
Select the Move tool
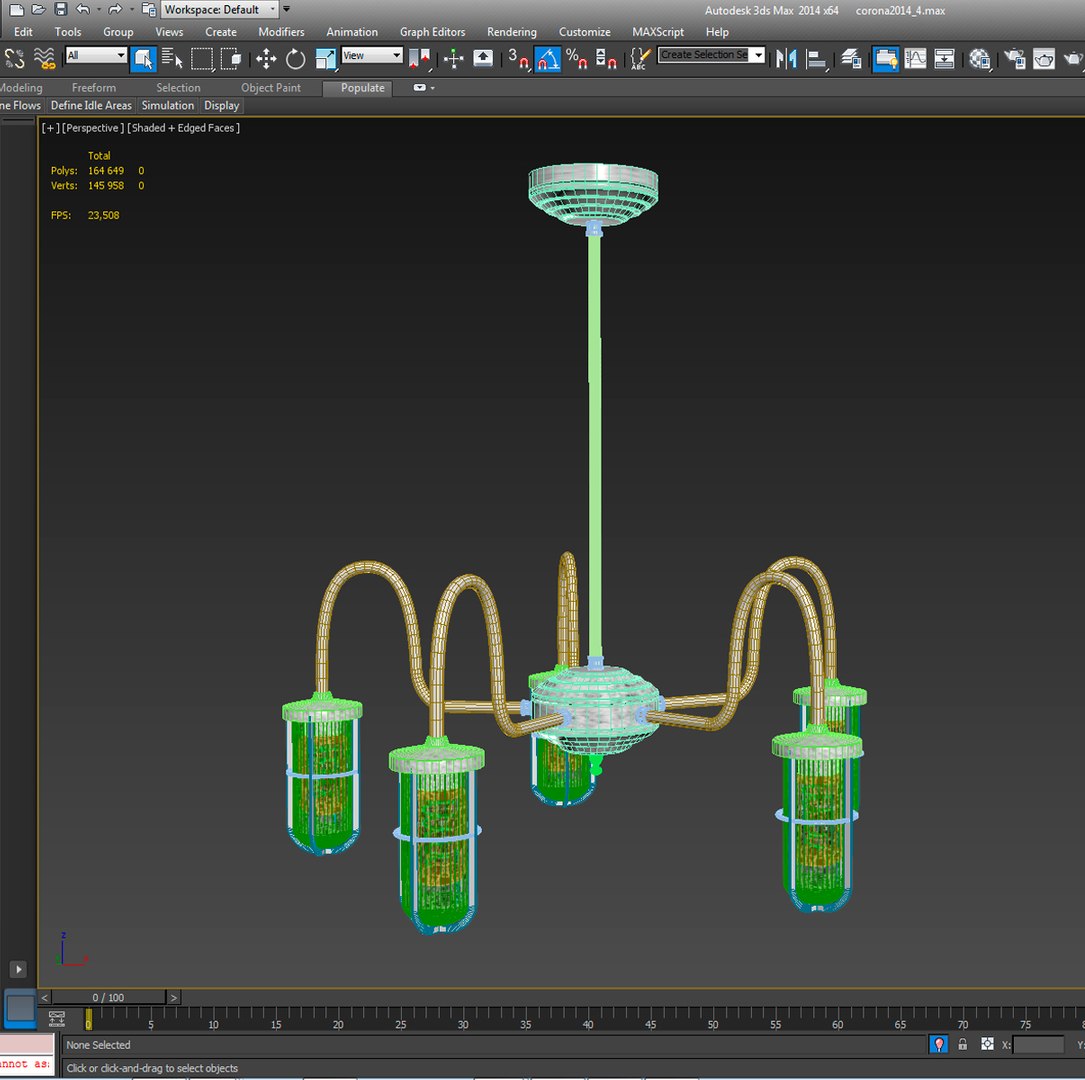[x=266, y=59]
